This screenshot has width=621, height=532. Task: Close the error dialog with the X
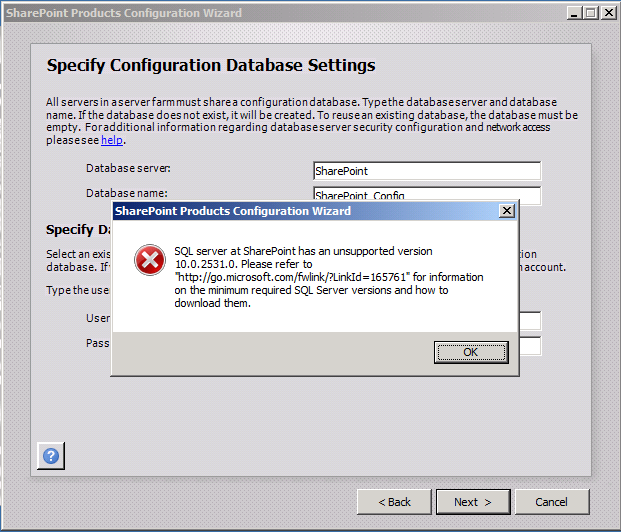(x=507, y=211)
